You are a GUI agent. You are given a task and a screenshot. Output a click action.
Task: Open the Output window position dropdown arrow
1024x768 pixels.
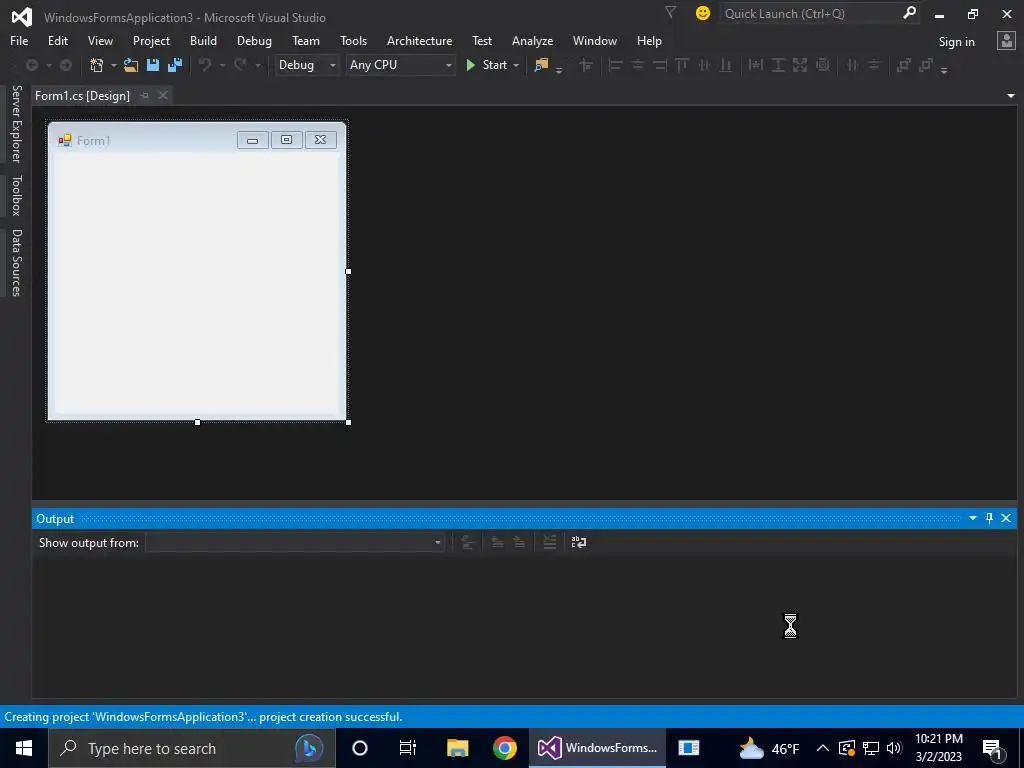click(x=972, y=518)
